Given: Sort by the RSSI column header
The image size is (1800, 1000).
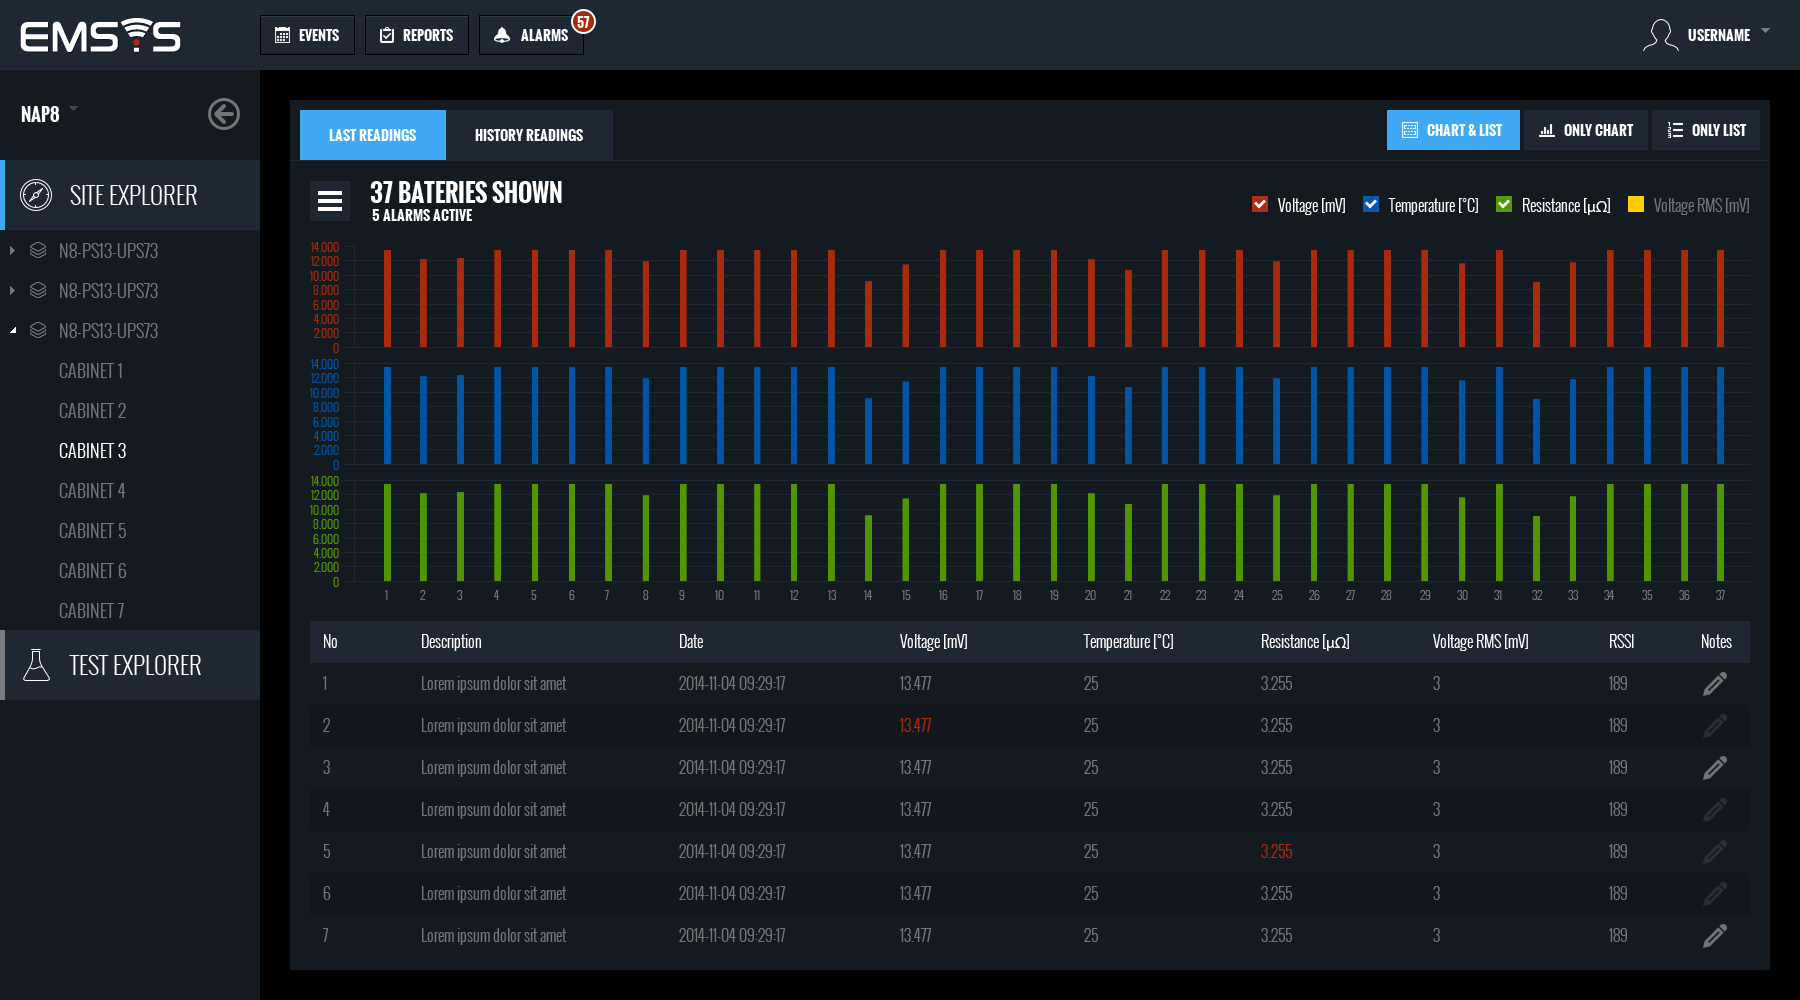Looking at the screenshot, I should (x=1621, y=642).
